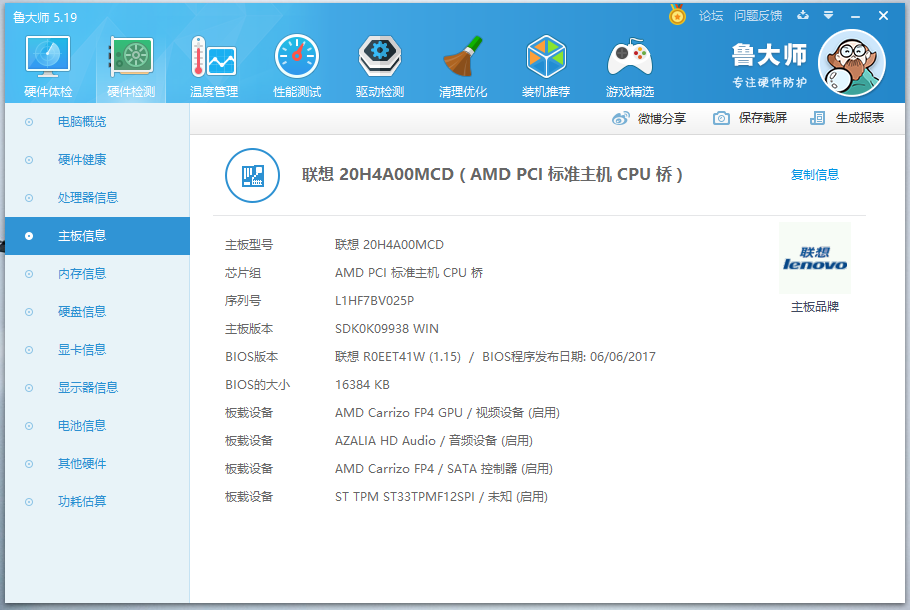This screenshot has width=910, height=610.
Task: Launch 性能测试 performance test icon
Action: [297, 56]
